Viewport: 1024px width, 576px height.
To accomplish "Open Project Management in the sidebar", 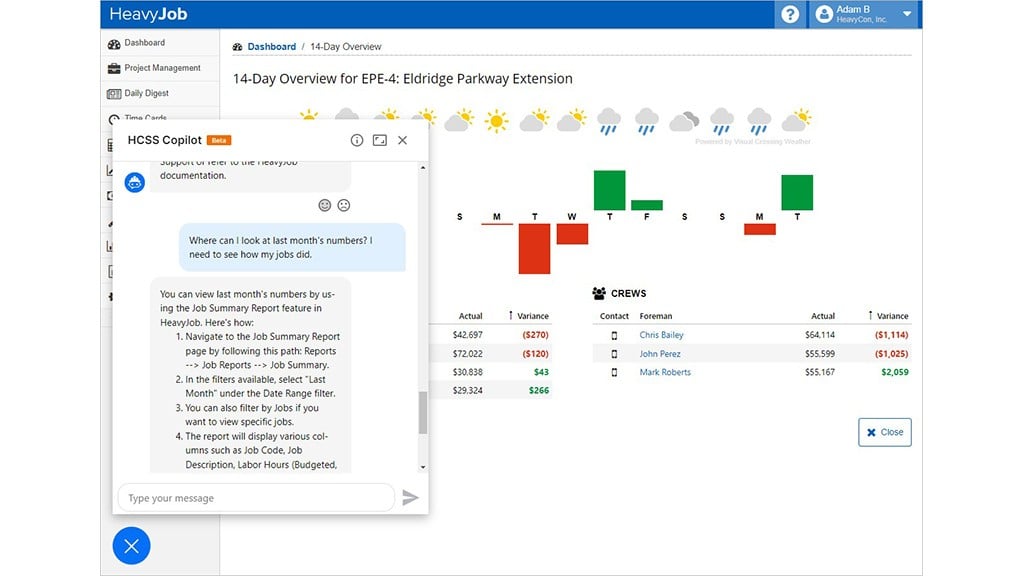I will (x=160, y=68).
